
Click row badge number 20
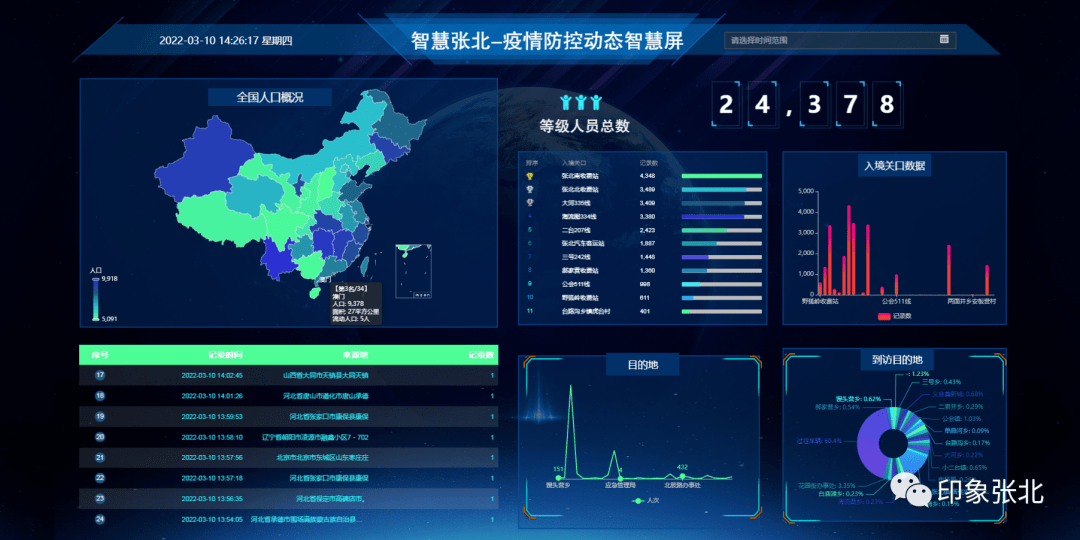coord(100,437)
